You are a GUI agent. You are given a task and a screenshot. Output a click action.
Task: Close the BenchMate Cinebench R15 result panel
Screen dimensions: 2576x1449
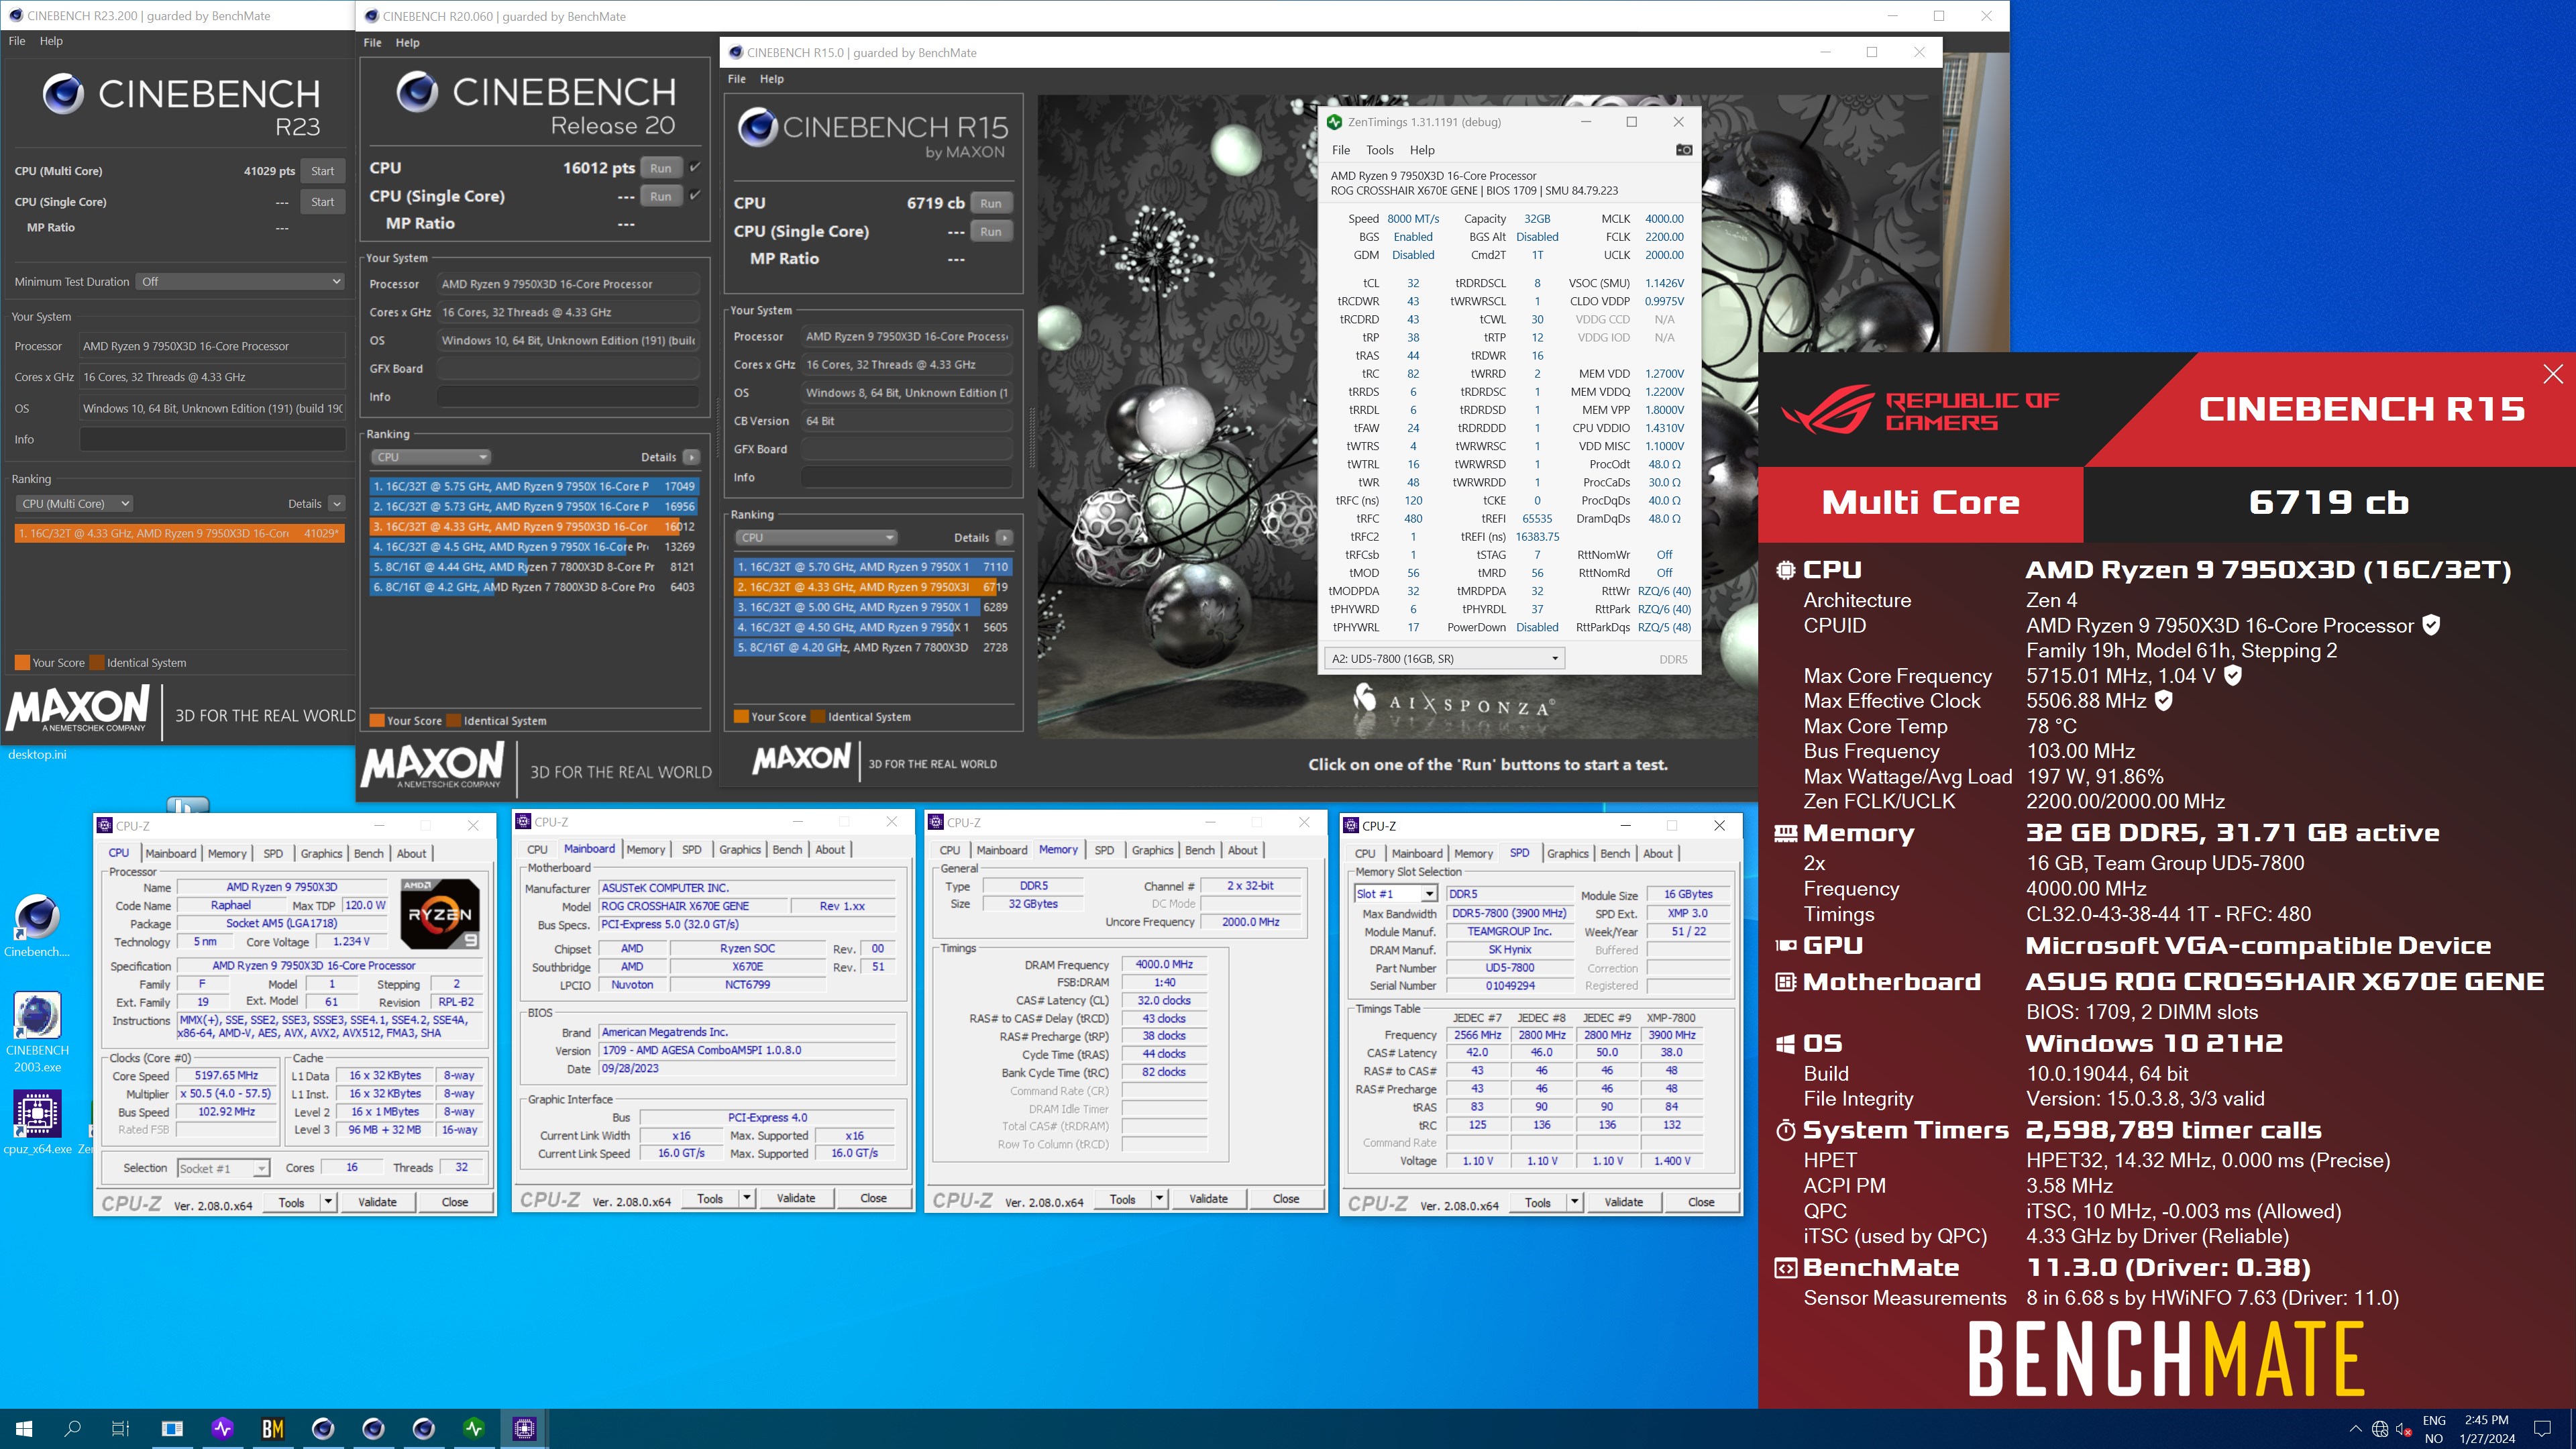(2552, 374)
